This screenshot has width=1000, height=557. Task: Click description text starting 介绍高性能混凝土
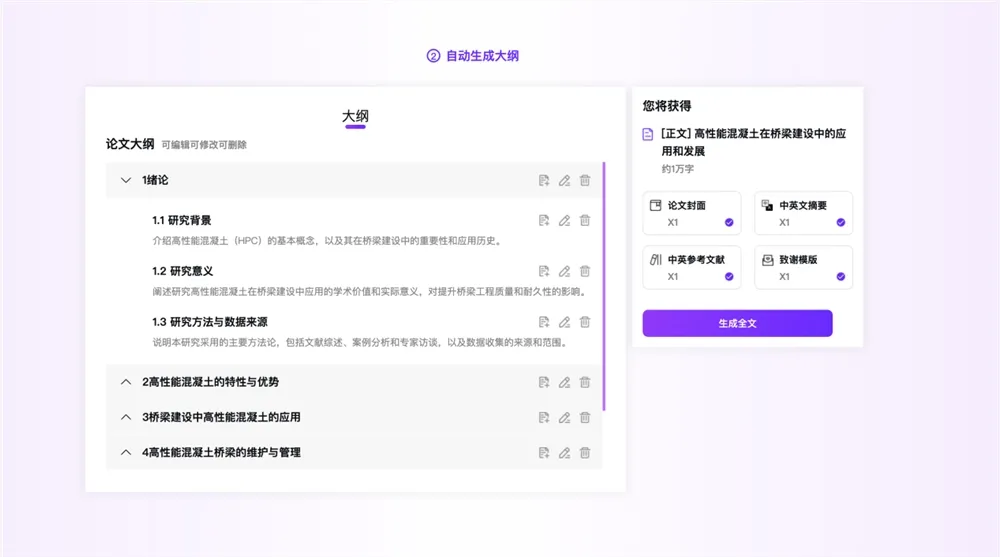tap(328, 241)
